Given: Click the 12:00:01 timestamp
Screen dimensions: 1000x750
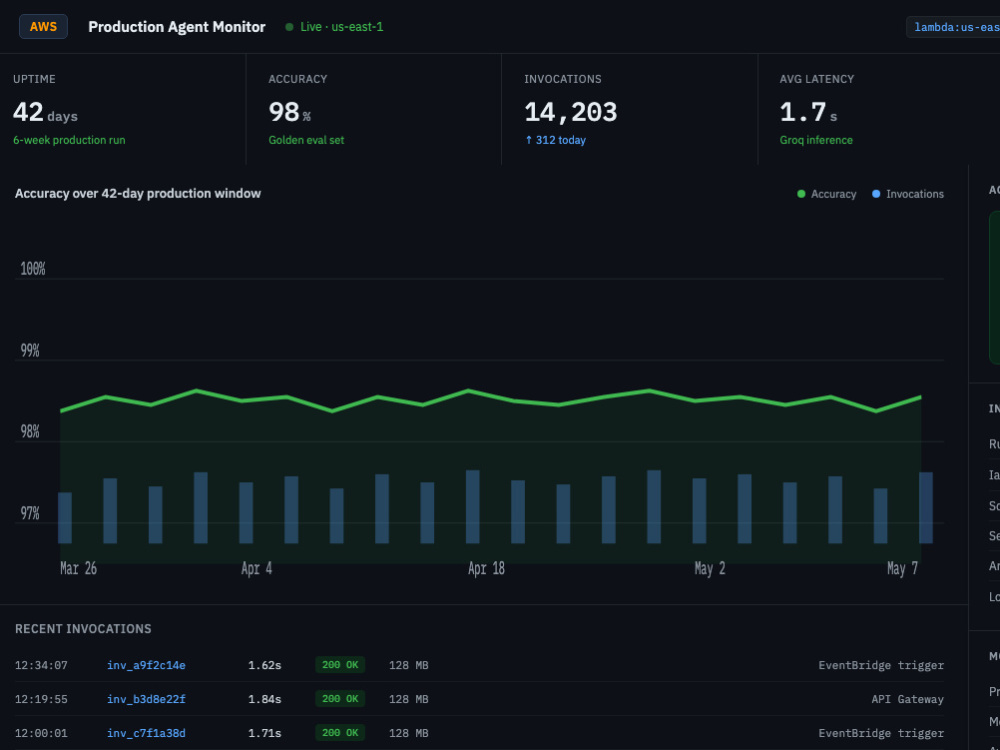Looking at the screenshot, I should click(x=41, y=733).
